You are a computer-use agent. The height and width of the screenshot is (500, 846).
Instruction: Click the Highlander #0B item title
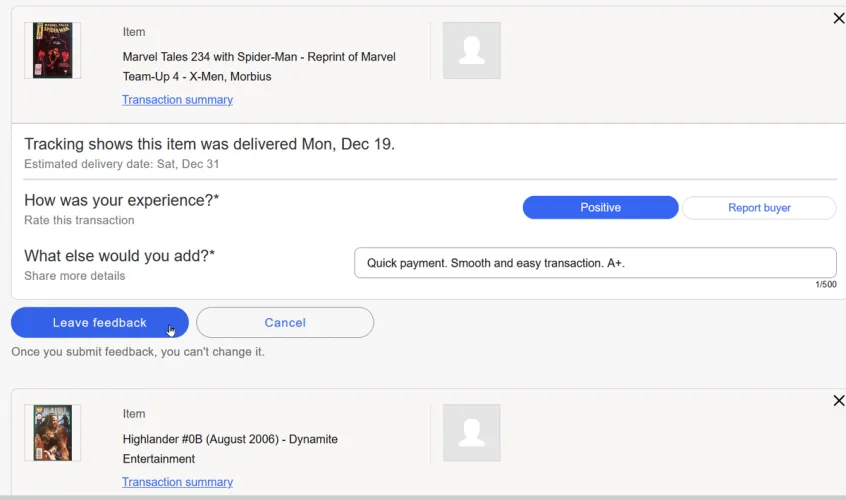230,449
